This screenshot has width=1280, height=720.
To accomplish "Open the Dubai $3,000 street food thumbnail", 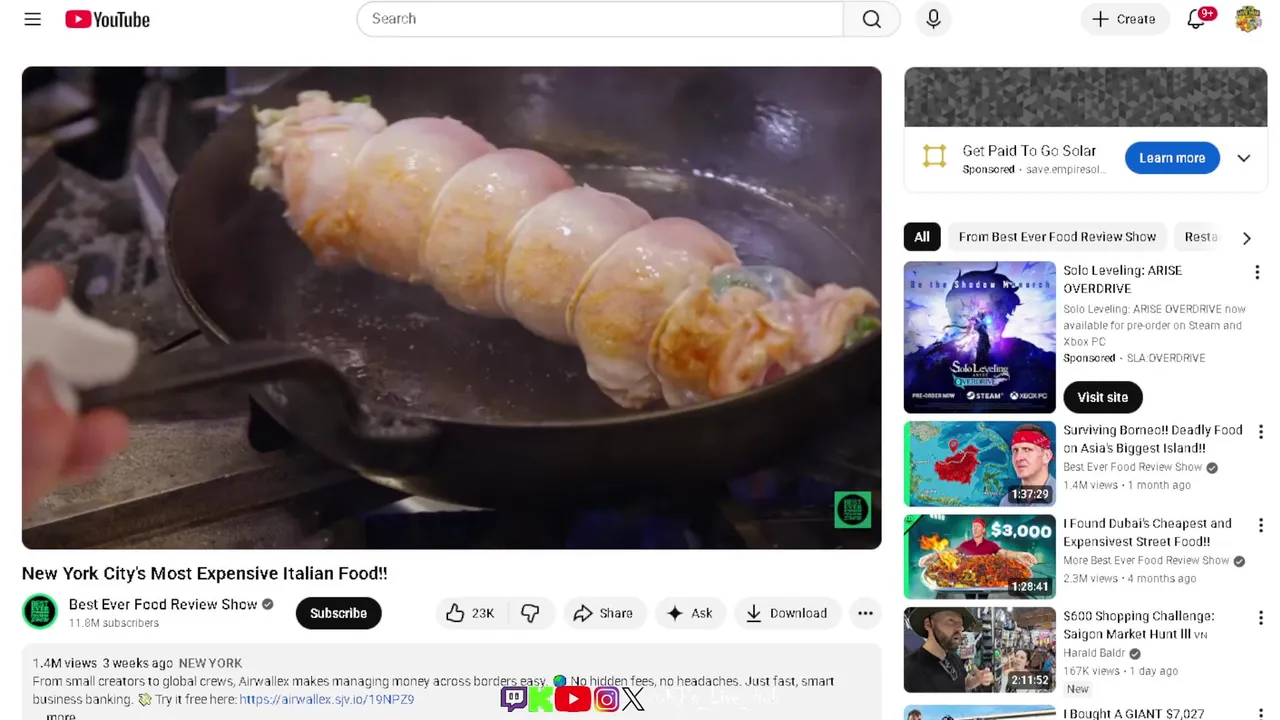I will click(x=979, y=557).
